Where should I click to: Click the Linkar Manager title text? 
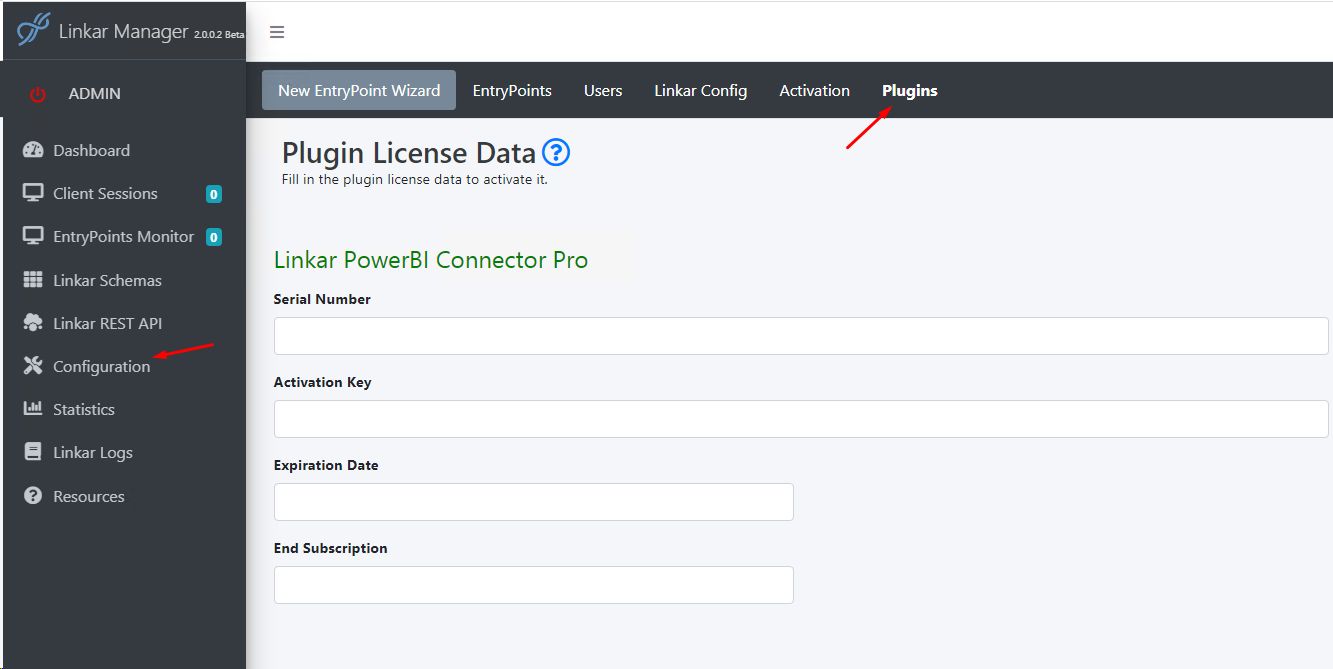123,31
